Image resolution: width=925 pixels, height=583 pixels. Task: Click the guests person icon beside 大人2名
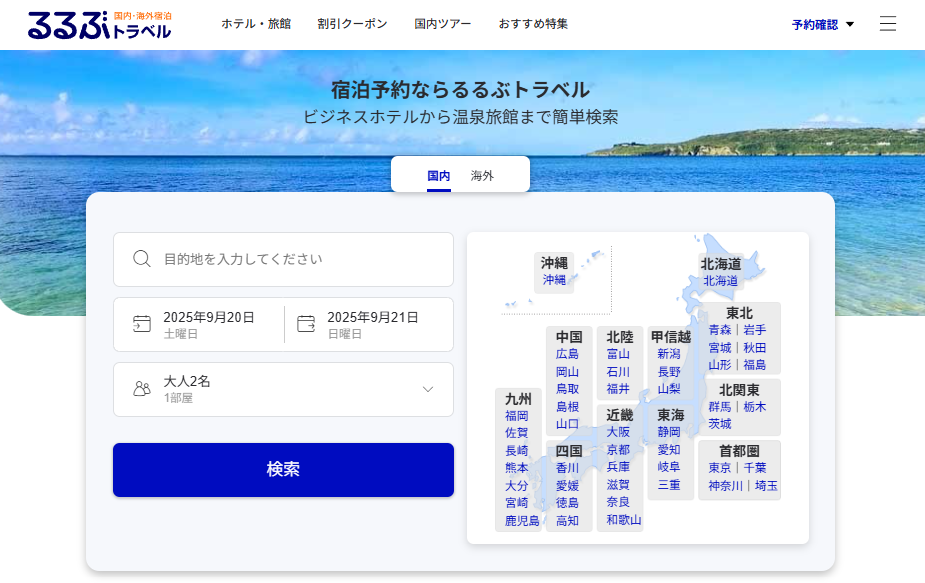(x=141, y=389)
